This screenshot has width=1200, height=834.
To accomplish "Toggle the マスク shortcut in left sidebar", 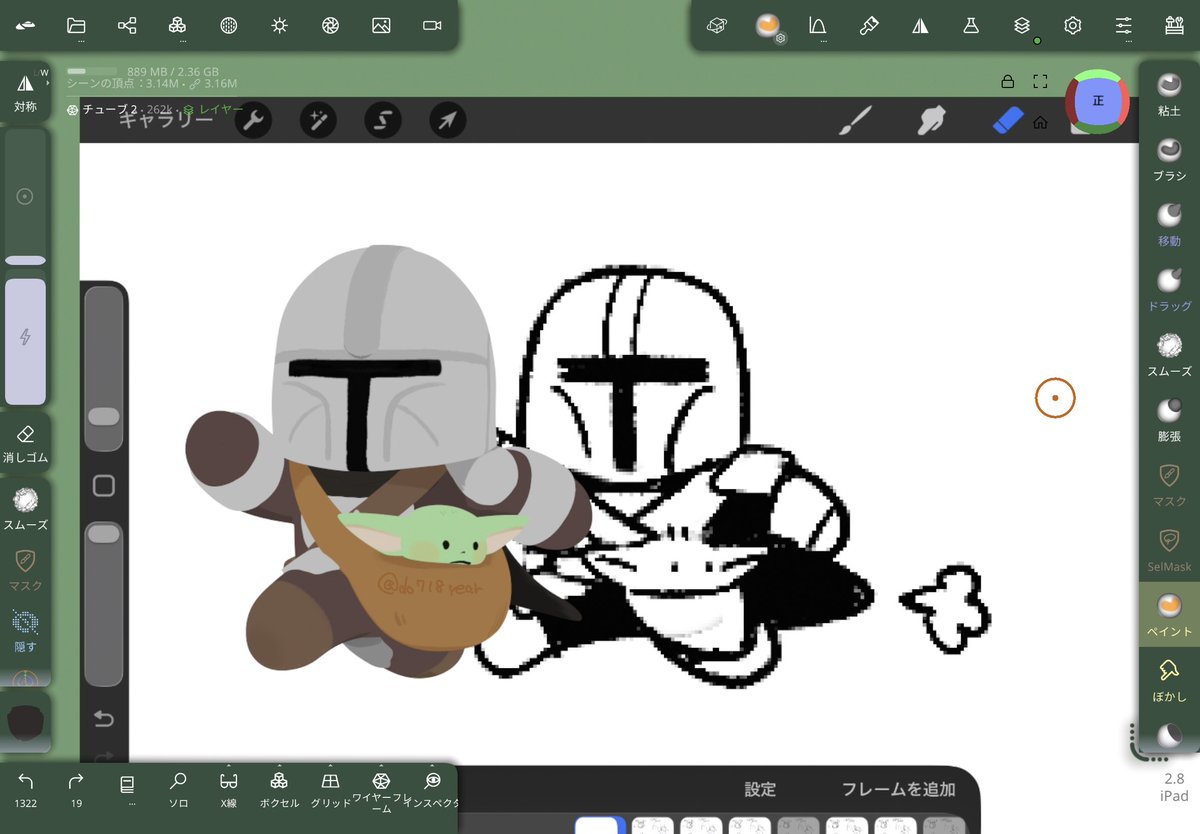I will pyautogui.click(x=26, y=571).
